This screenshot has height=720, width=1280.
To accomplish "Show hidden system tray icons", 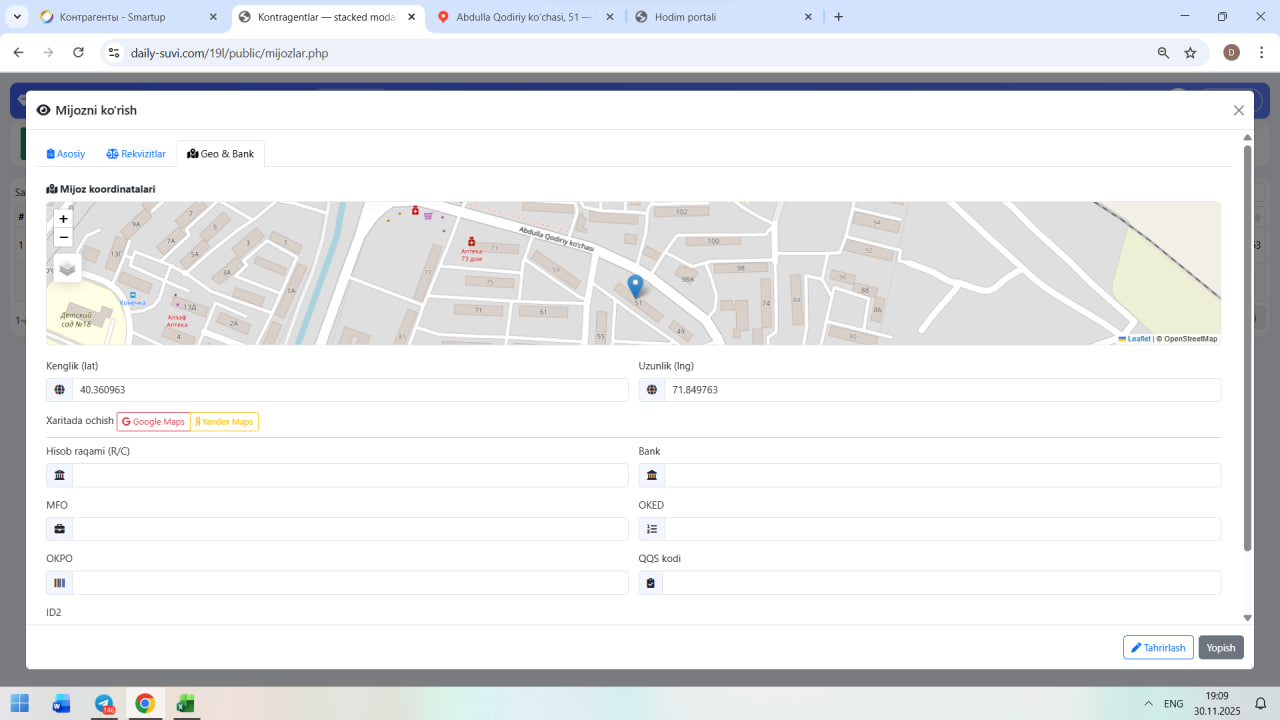I will (x=1147, y=704).
